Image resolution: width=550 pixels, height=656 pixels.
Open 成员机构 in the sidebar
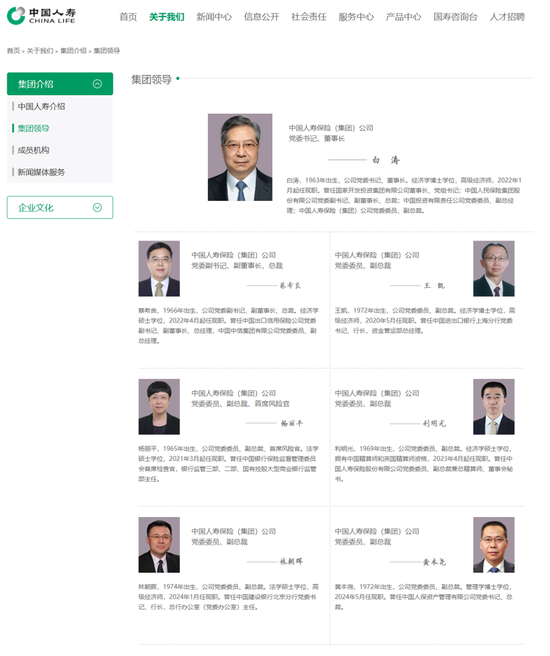click(x=33, y=150)
